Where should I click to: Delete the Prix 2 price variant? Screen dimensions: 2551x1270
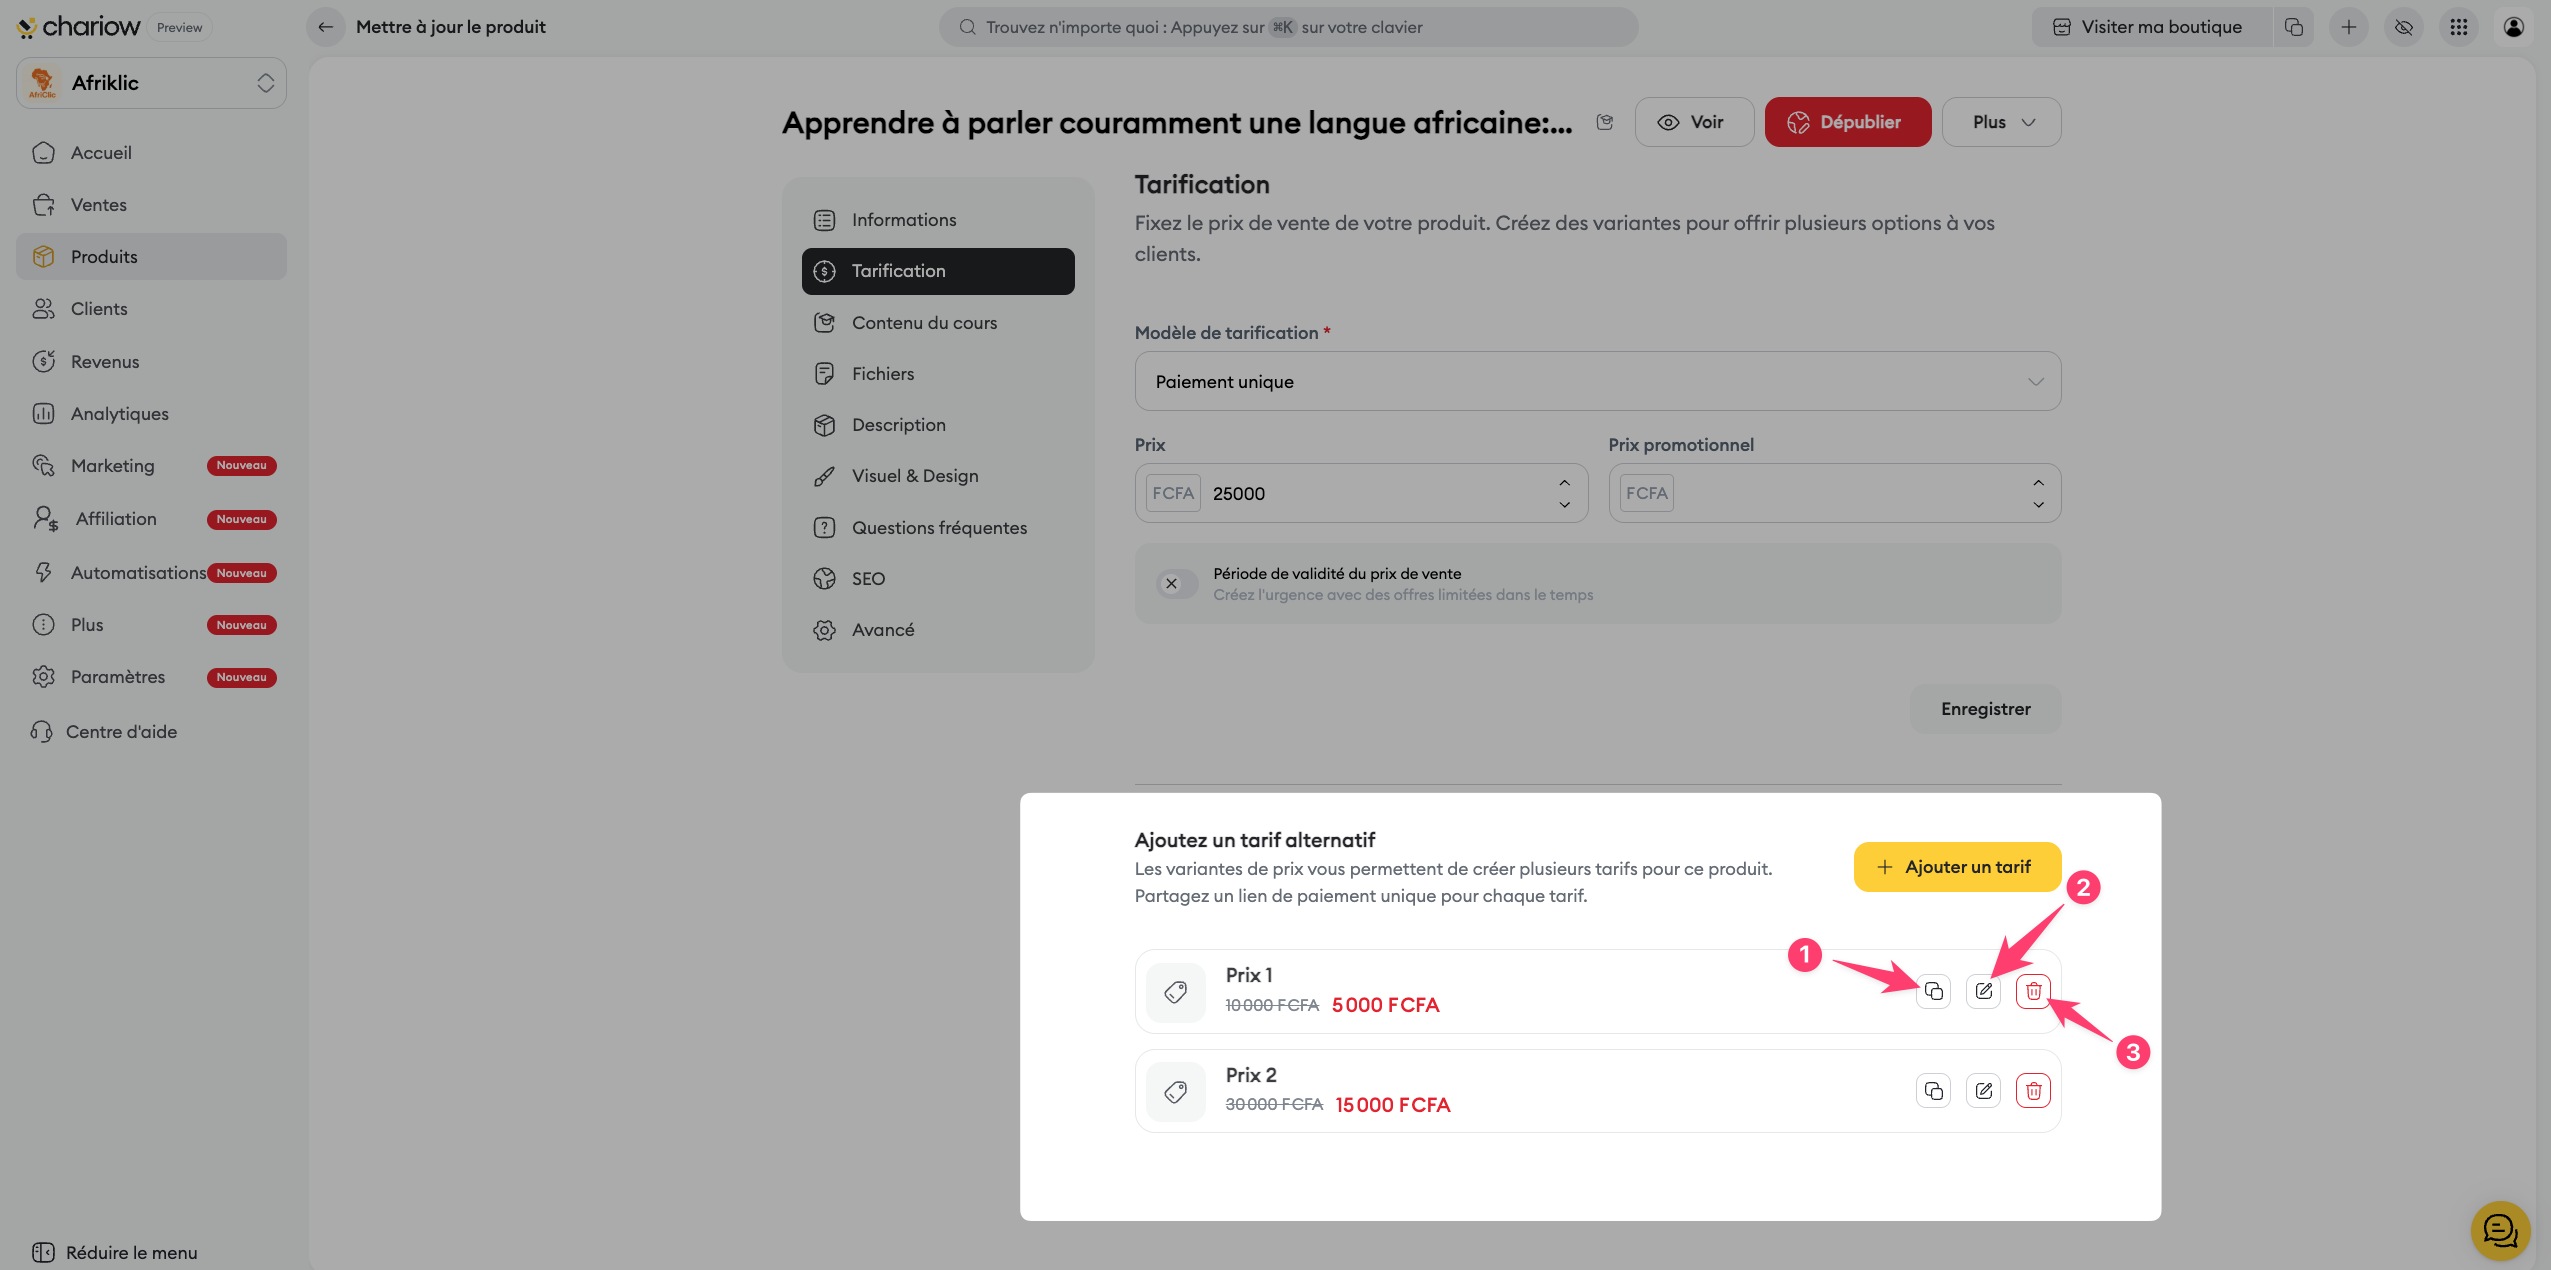(2033, 1091)
